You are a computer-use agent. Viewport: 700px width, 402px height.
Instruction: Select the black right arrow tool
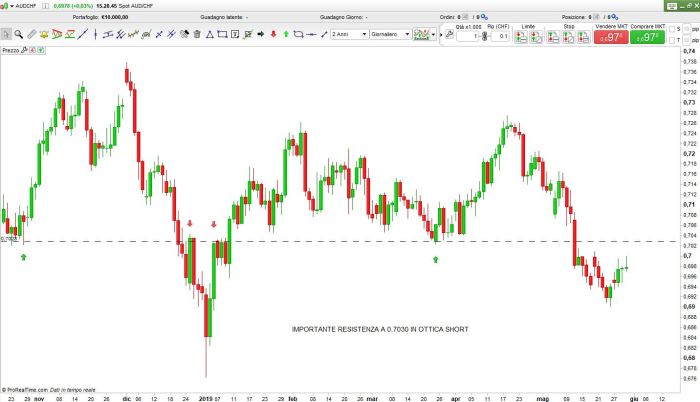point(261,34)
